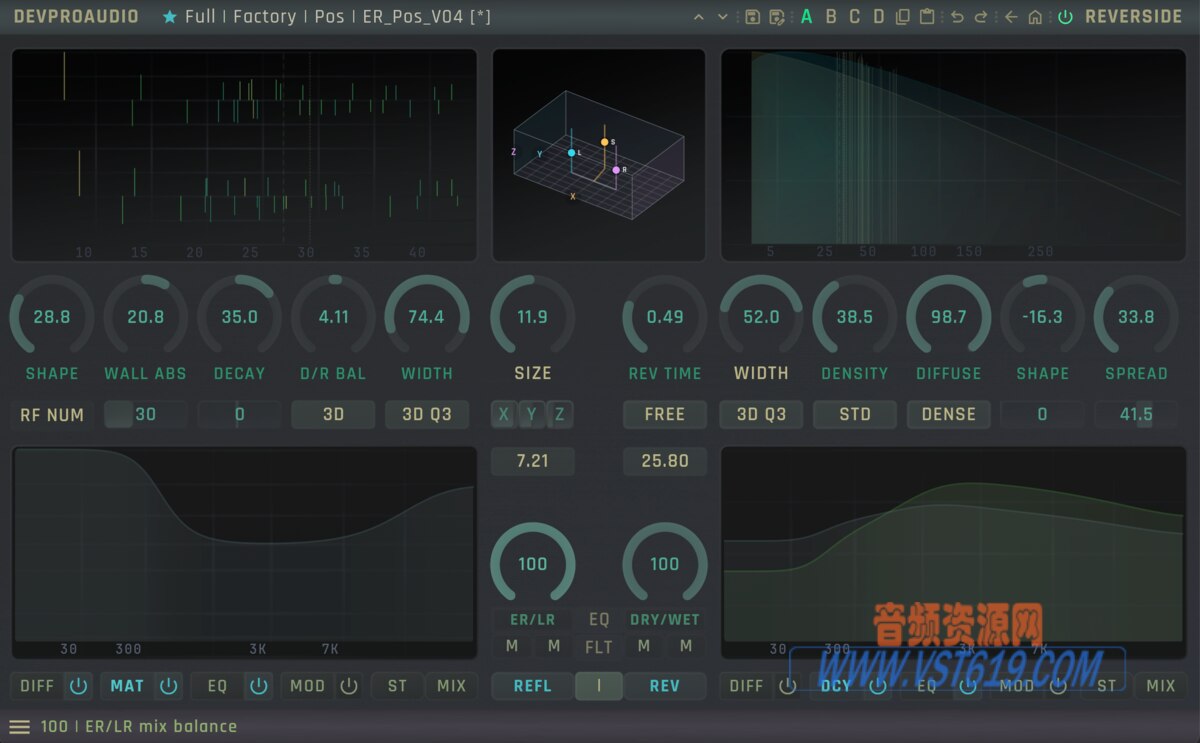The image size is (1200, 743).
Task: Click the 41.5 field under SPREAD
Action: pyautogui.click(x=1137, y=414)
